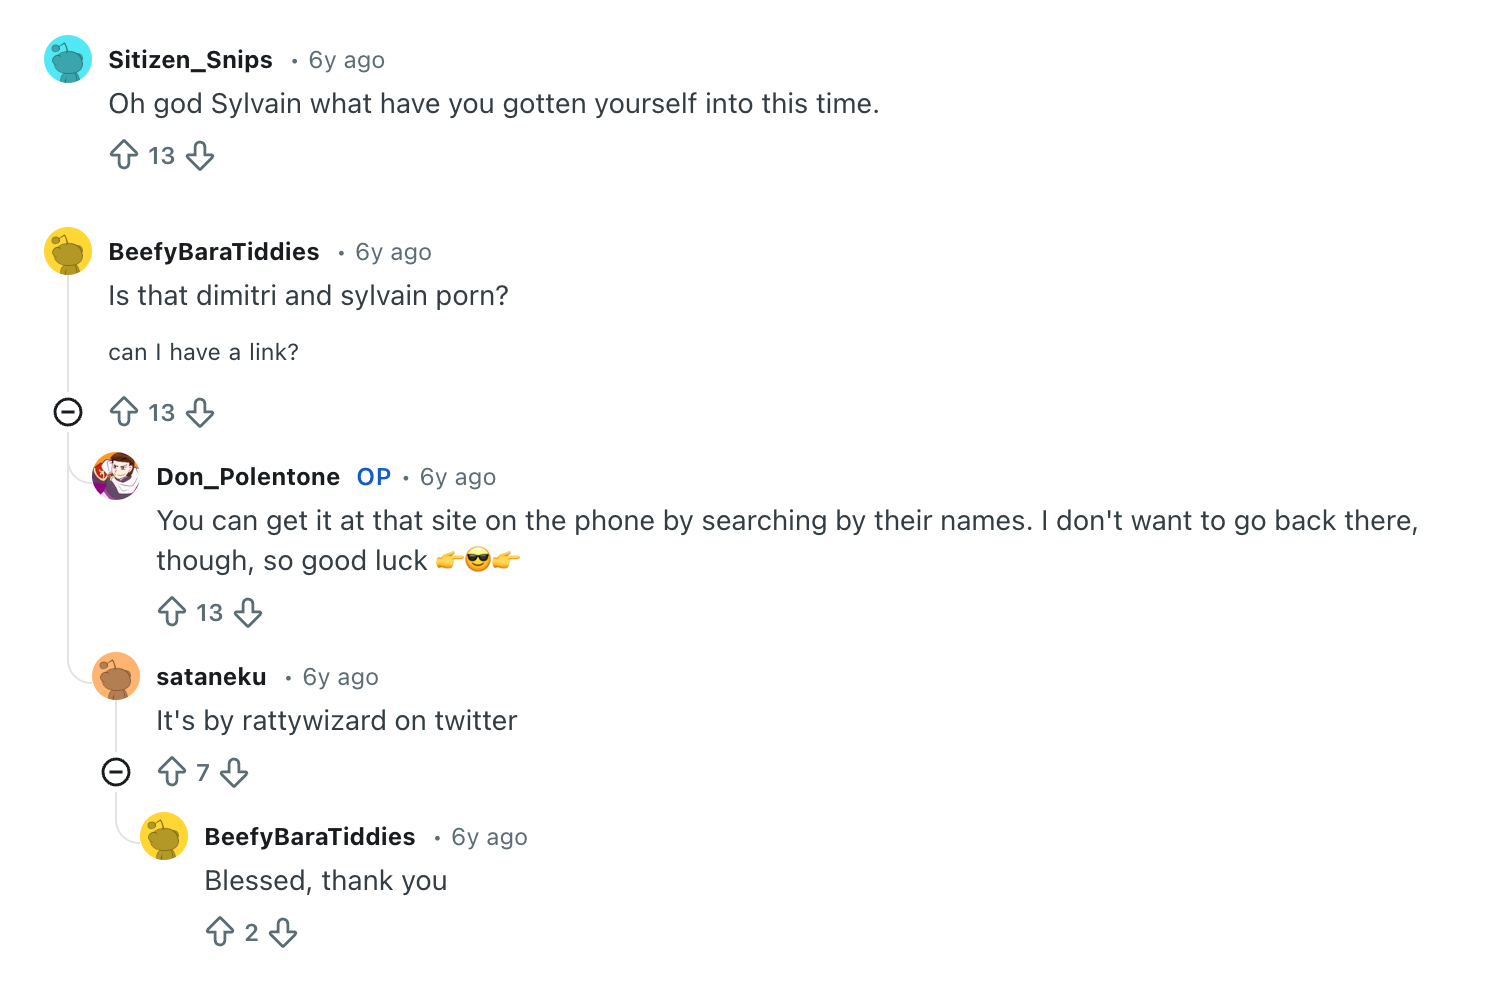
Task: Upvote Don_Polentone's reply
Action: click(172, 612)
